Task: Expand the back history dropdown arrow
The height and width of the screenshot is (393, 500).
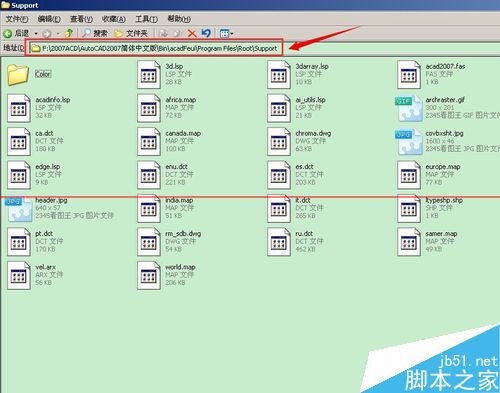Action: 36,34
